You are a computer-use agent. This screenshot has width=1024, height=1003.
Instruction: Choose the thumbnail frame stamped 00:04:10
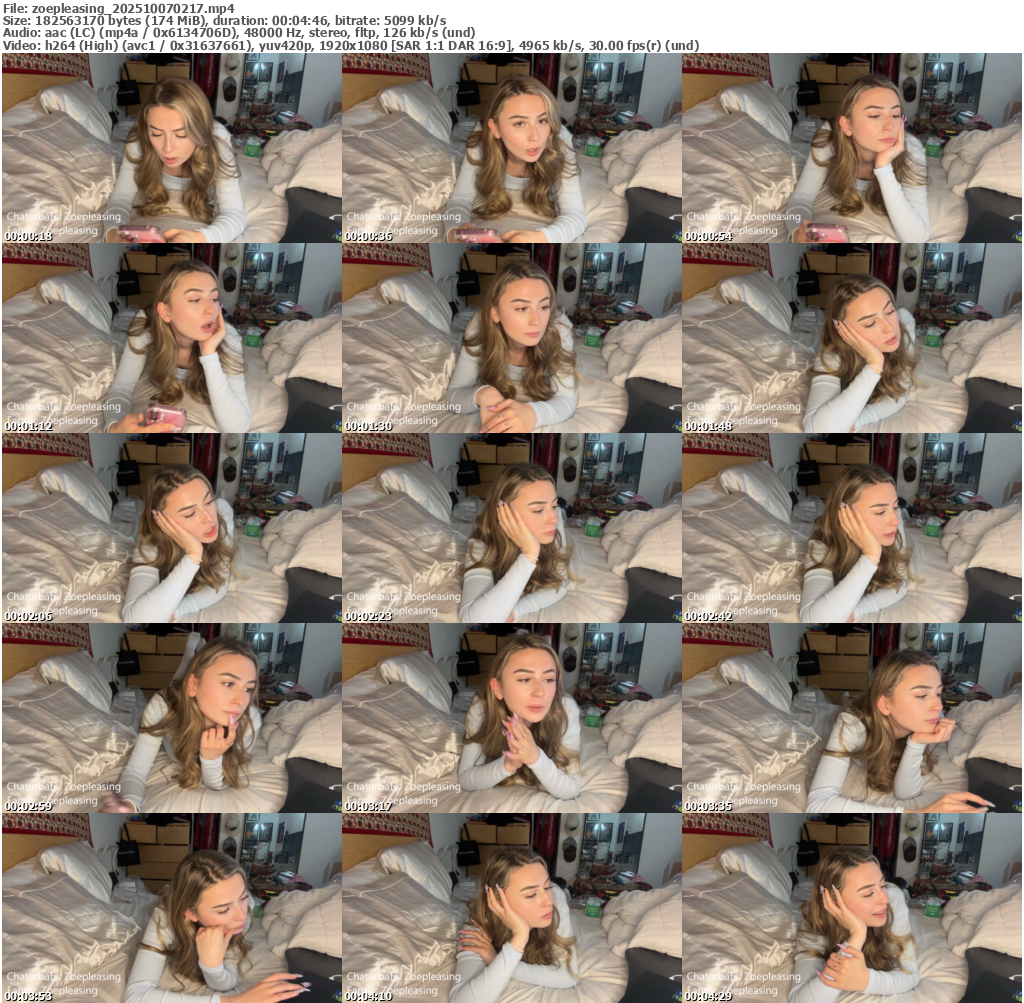click(511, 908)
